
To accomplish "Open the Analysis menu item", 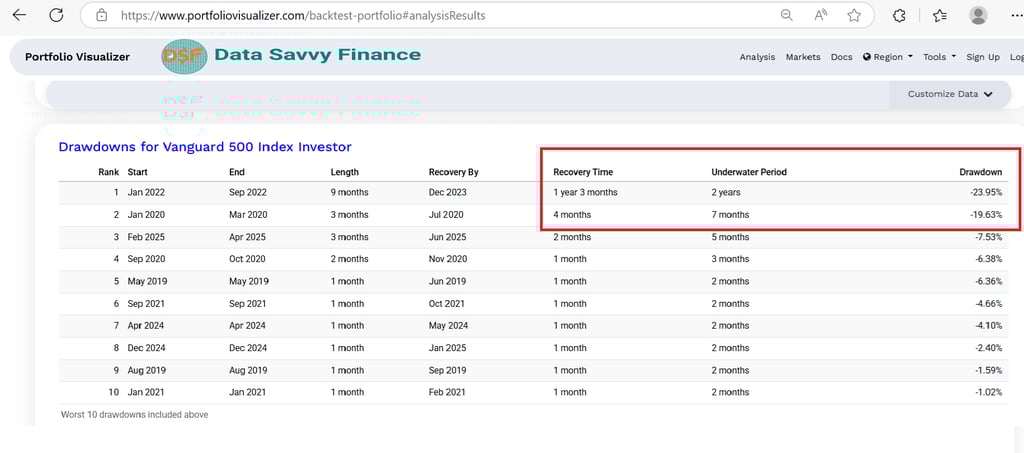I will click(757, 57).
